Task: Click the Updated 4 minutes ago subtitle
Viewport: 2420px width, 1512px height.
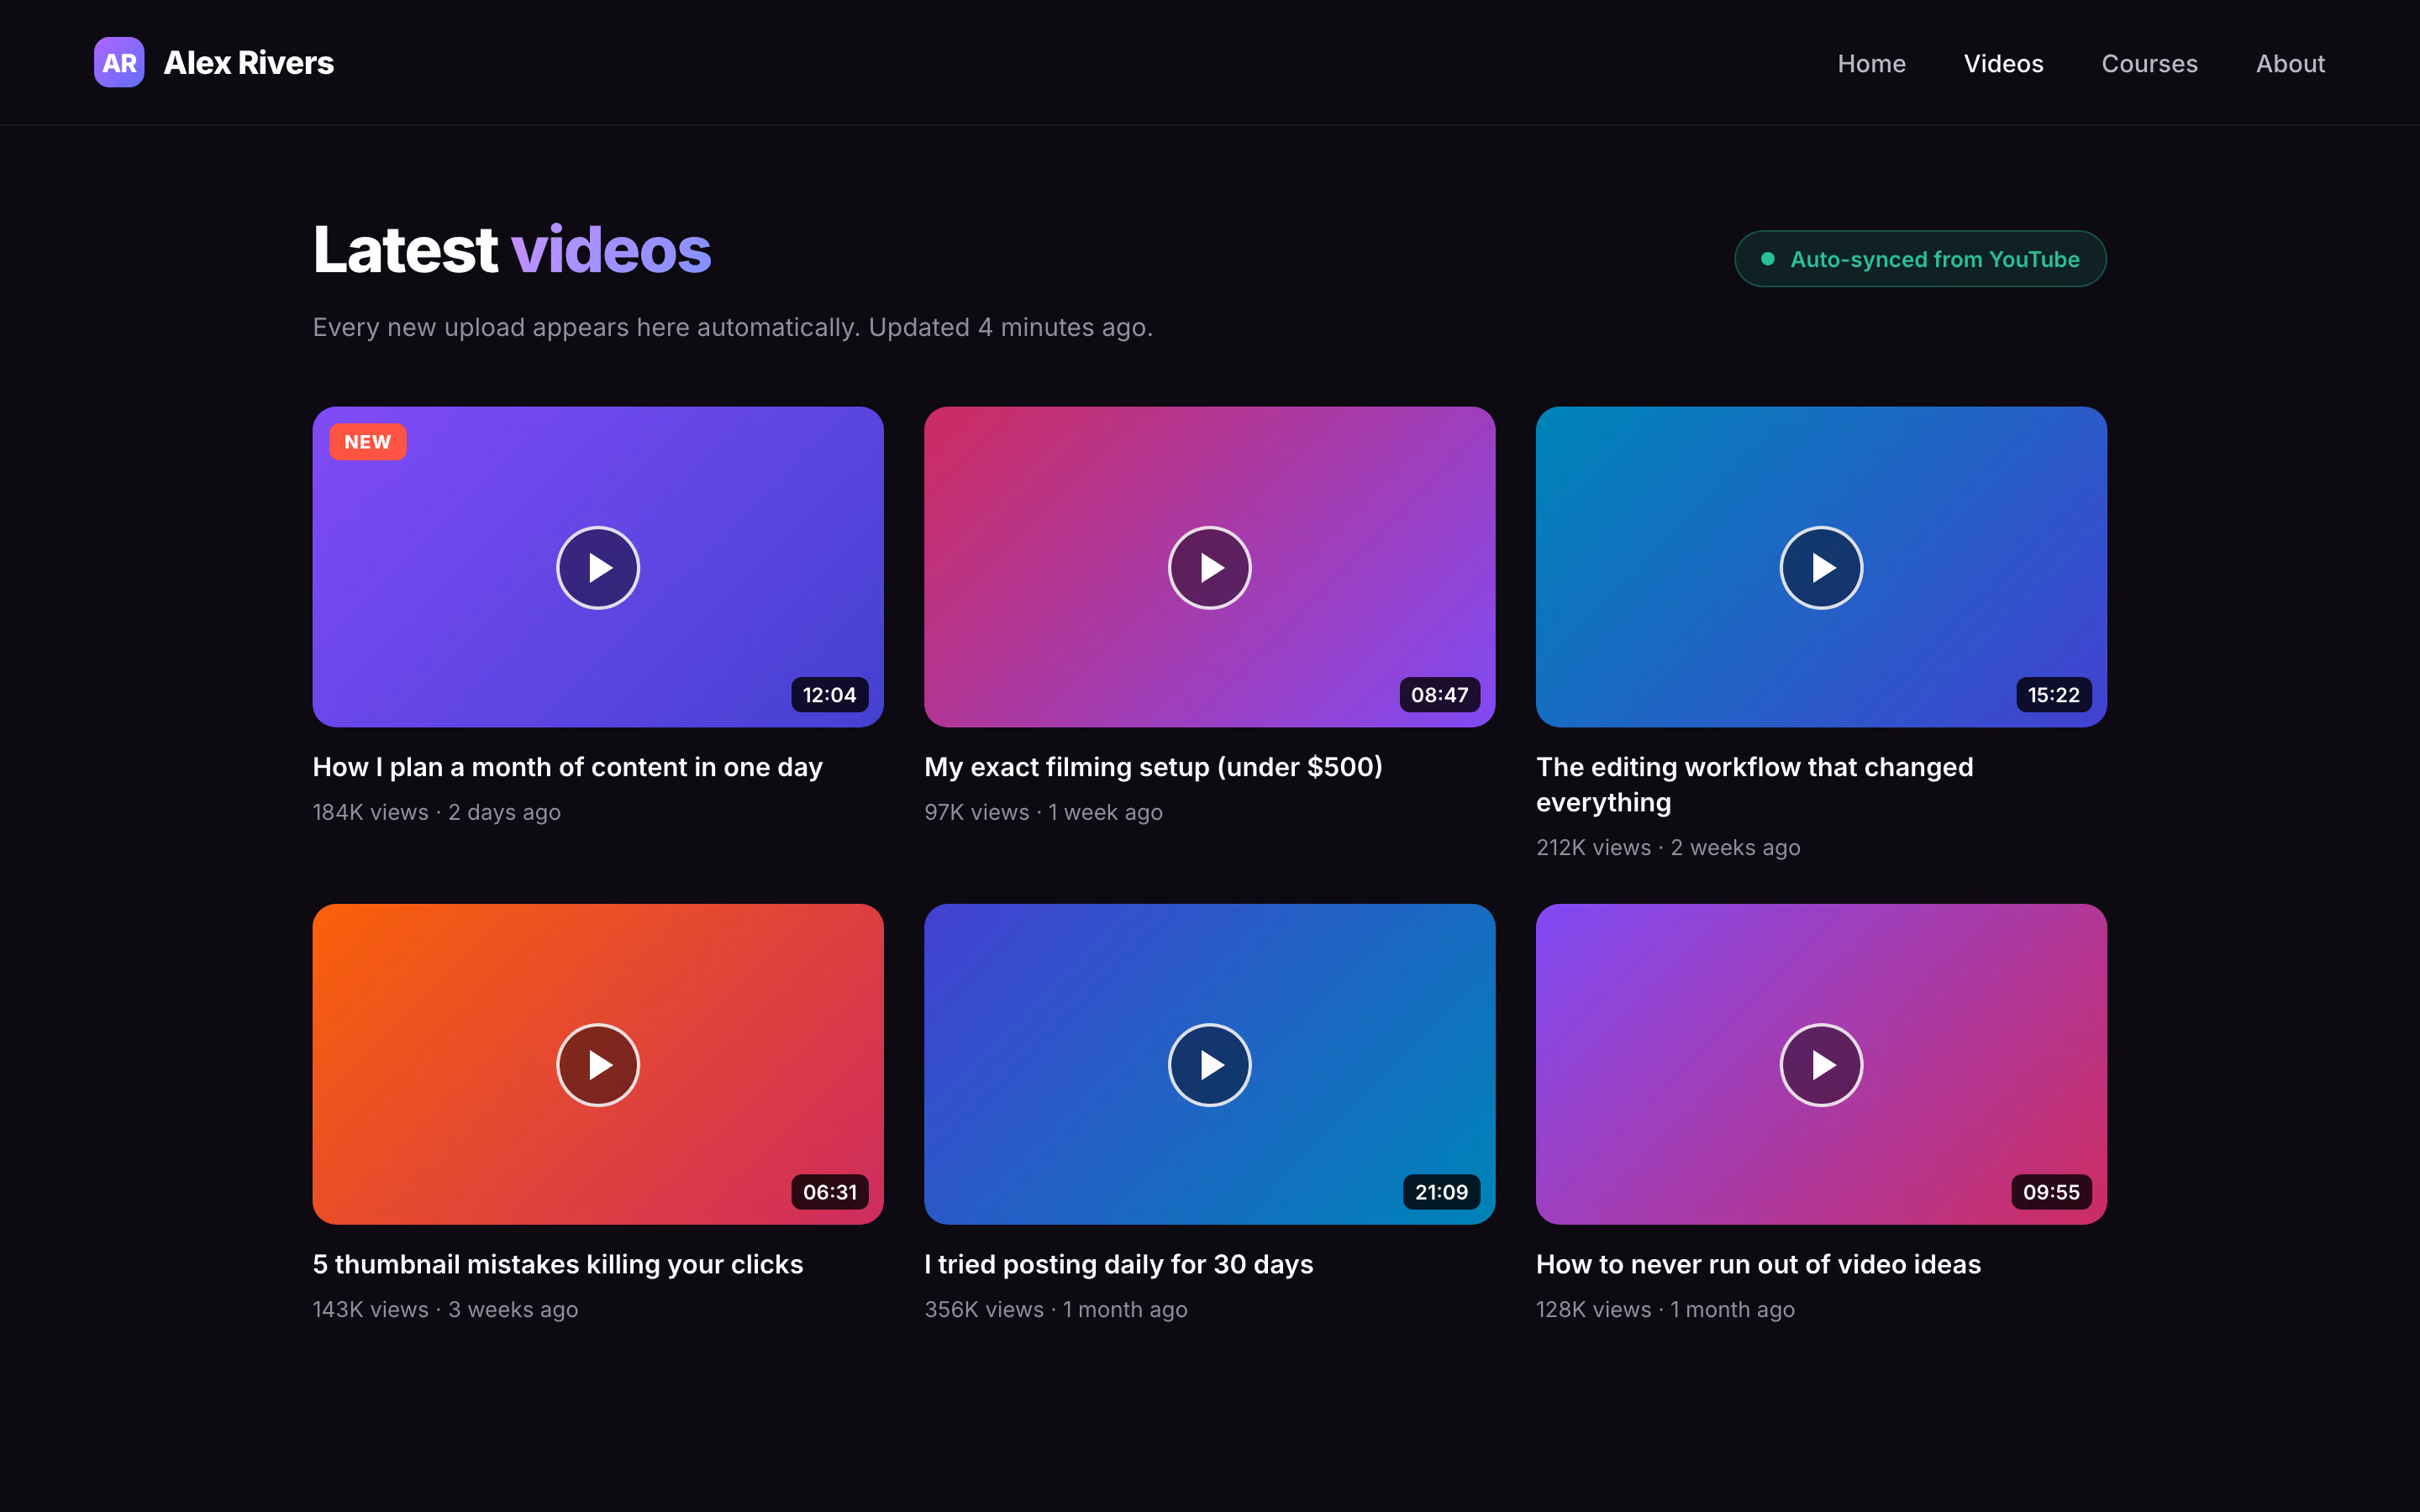Action: click(732, 328)
